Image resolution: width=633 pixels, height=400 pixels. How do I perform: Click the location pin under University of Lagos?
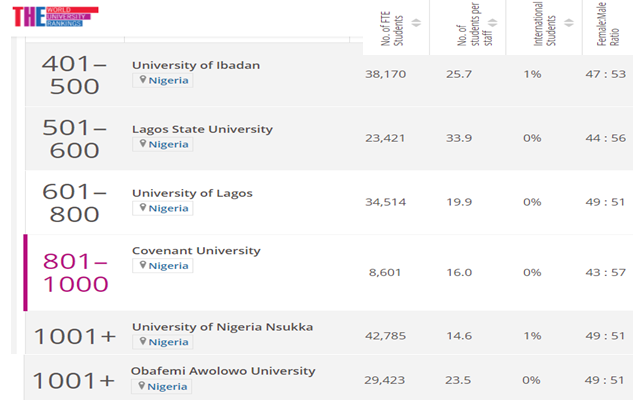143,209
